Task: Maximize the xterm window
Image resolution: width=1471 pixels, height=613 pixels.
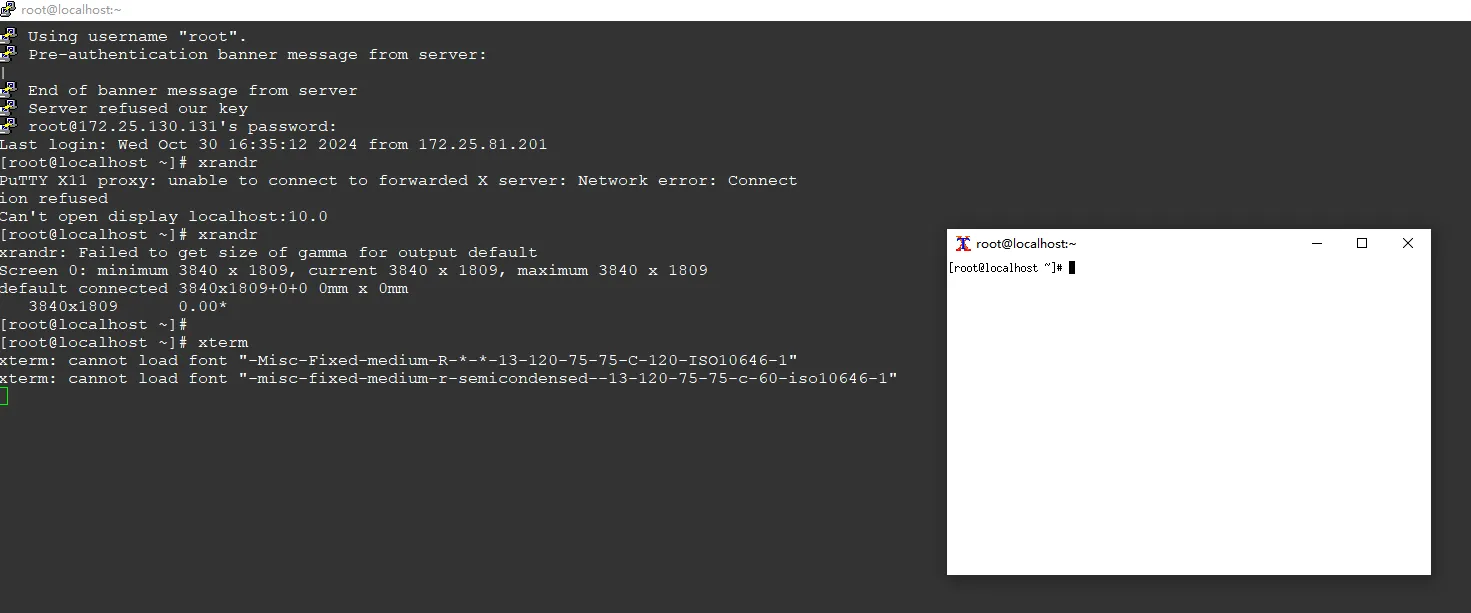Action: [x=1362, y=243]
